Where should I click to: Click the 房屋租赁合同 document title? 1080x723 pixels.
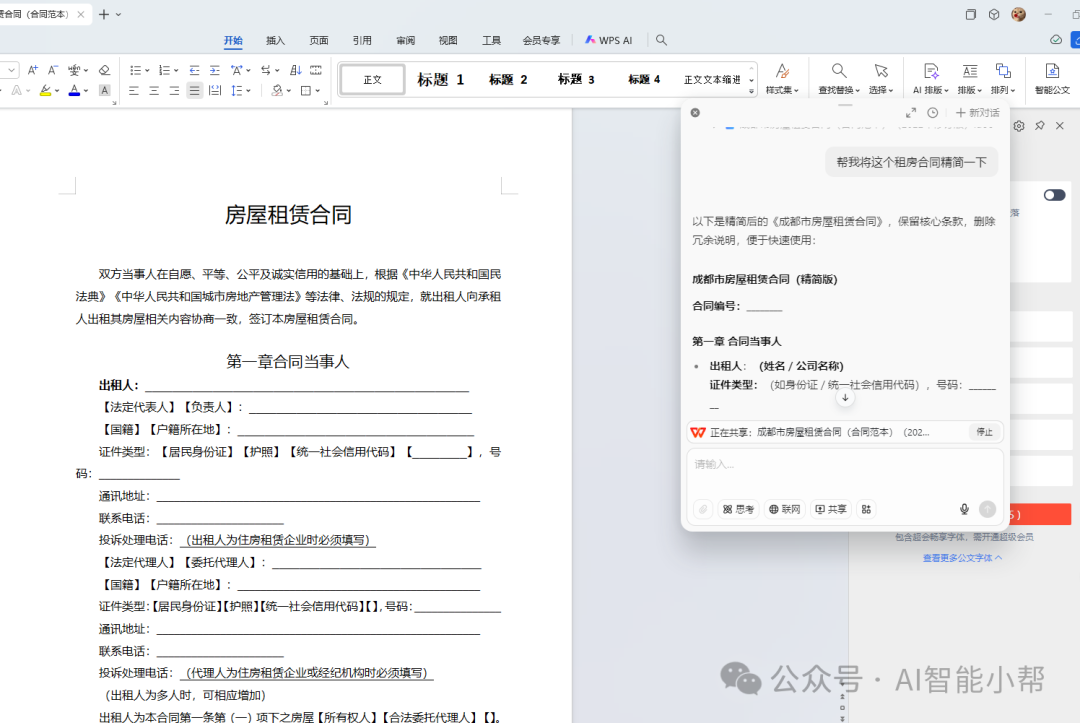click(288, 215)
